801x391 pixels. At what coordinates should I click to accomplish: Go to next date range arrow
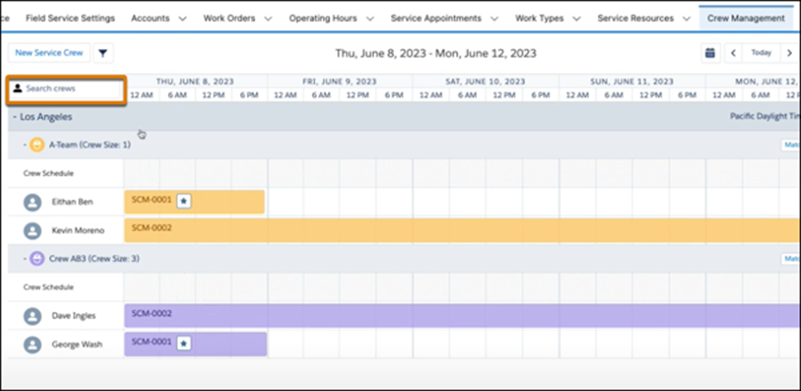click(789, 53)
